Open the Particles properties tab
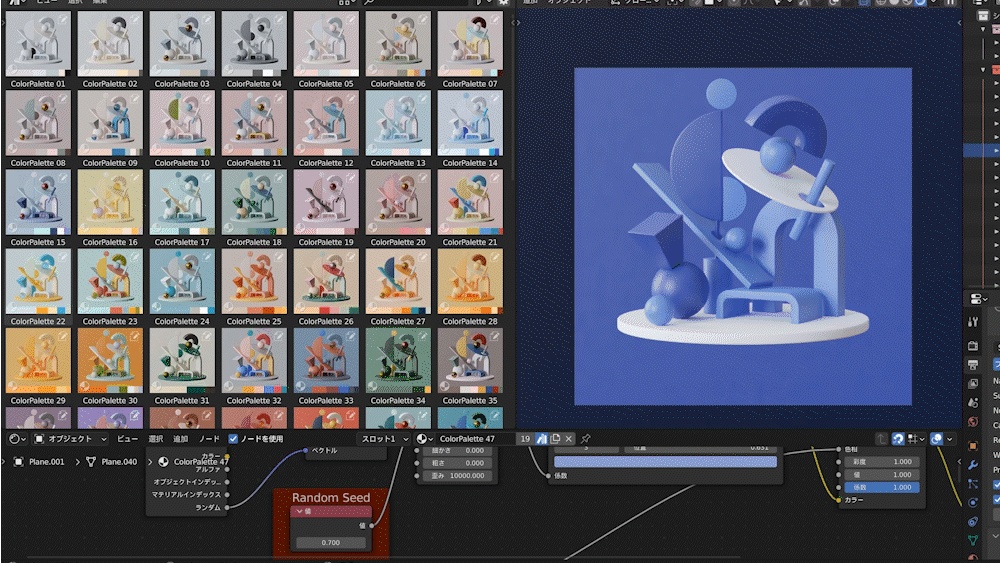 tap(973, 484)
